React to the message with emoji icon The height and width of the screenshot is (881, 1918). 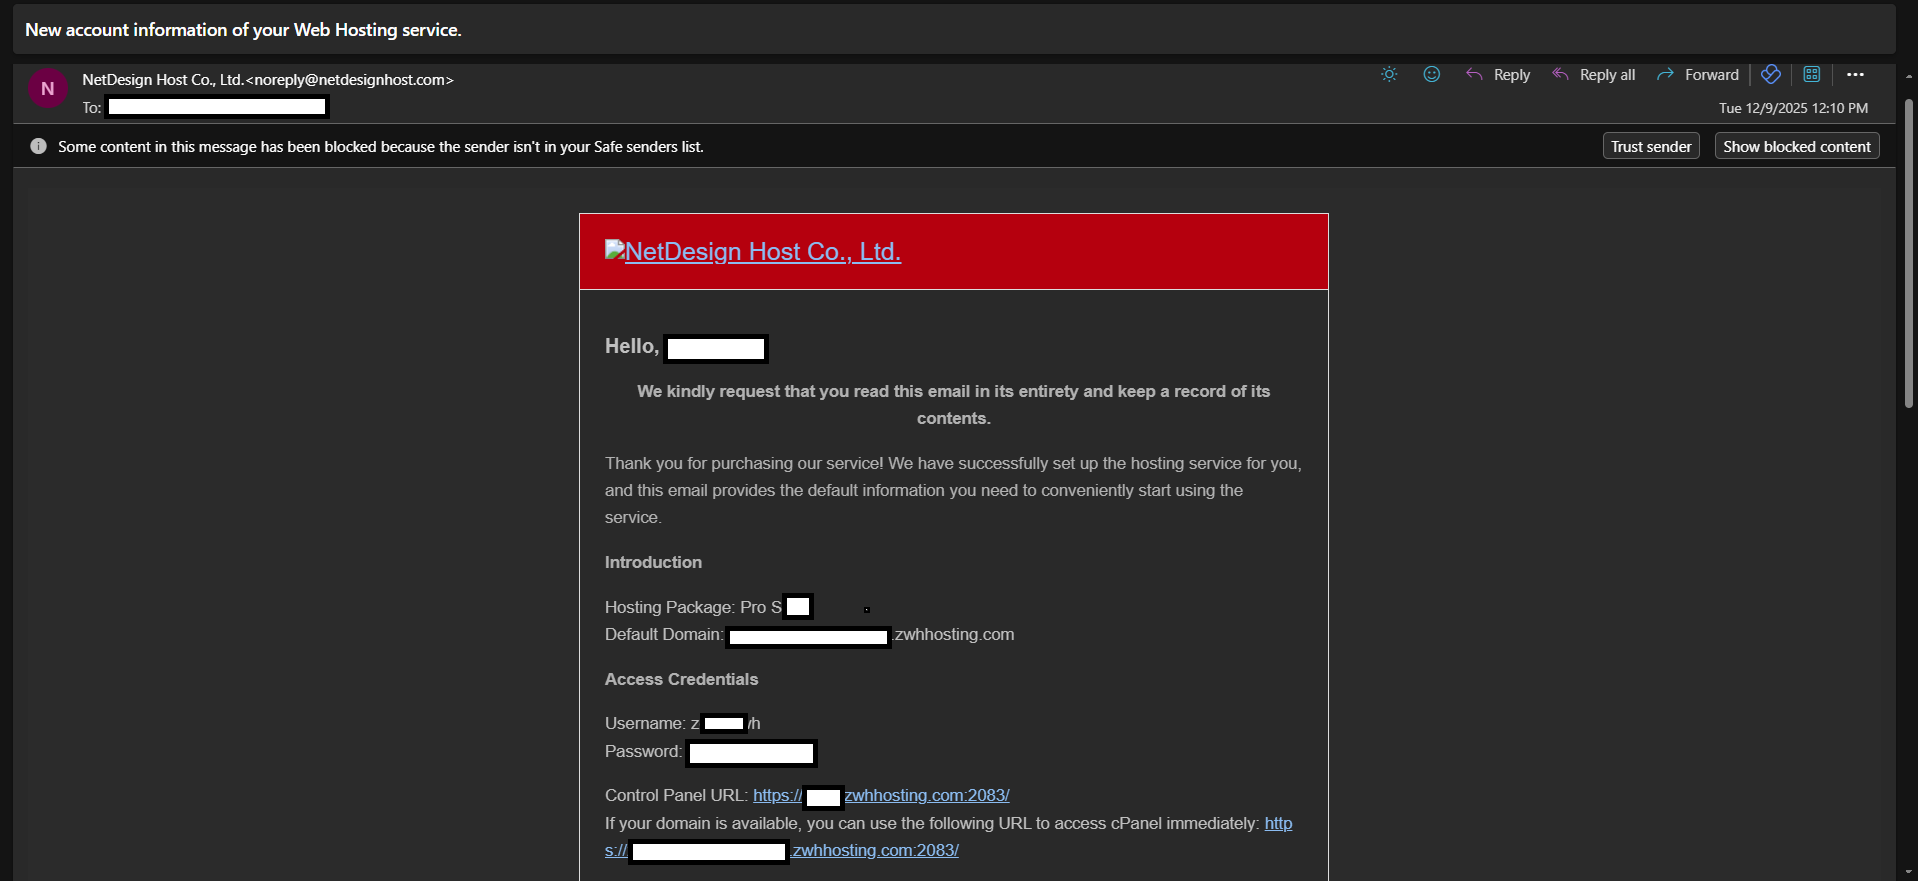(1432, 74)
